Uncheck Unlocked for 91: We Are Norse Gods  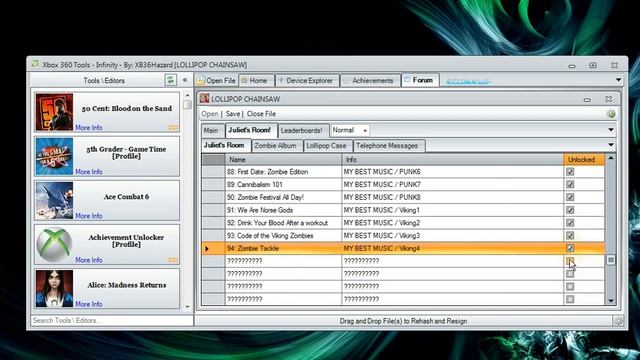(x=570, y=210)
